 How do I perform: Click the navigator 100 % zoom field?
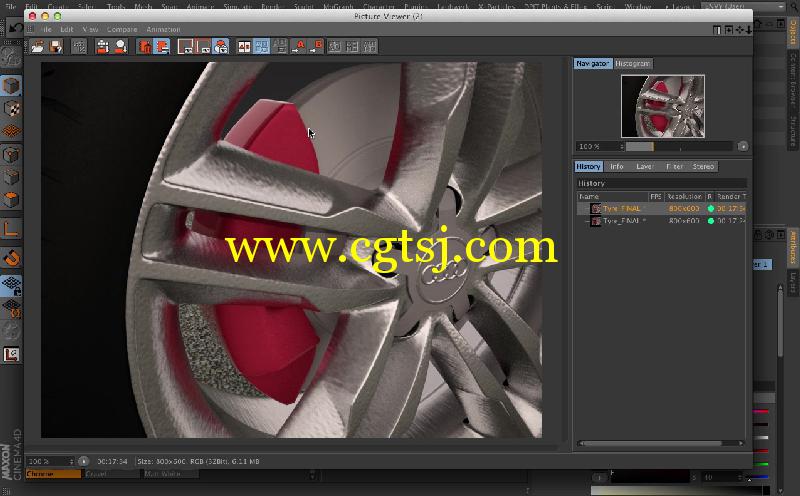599,146
